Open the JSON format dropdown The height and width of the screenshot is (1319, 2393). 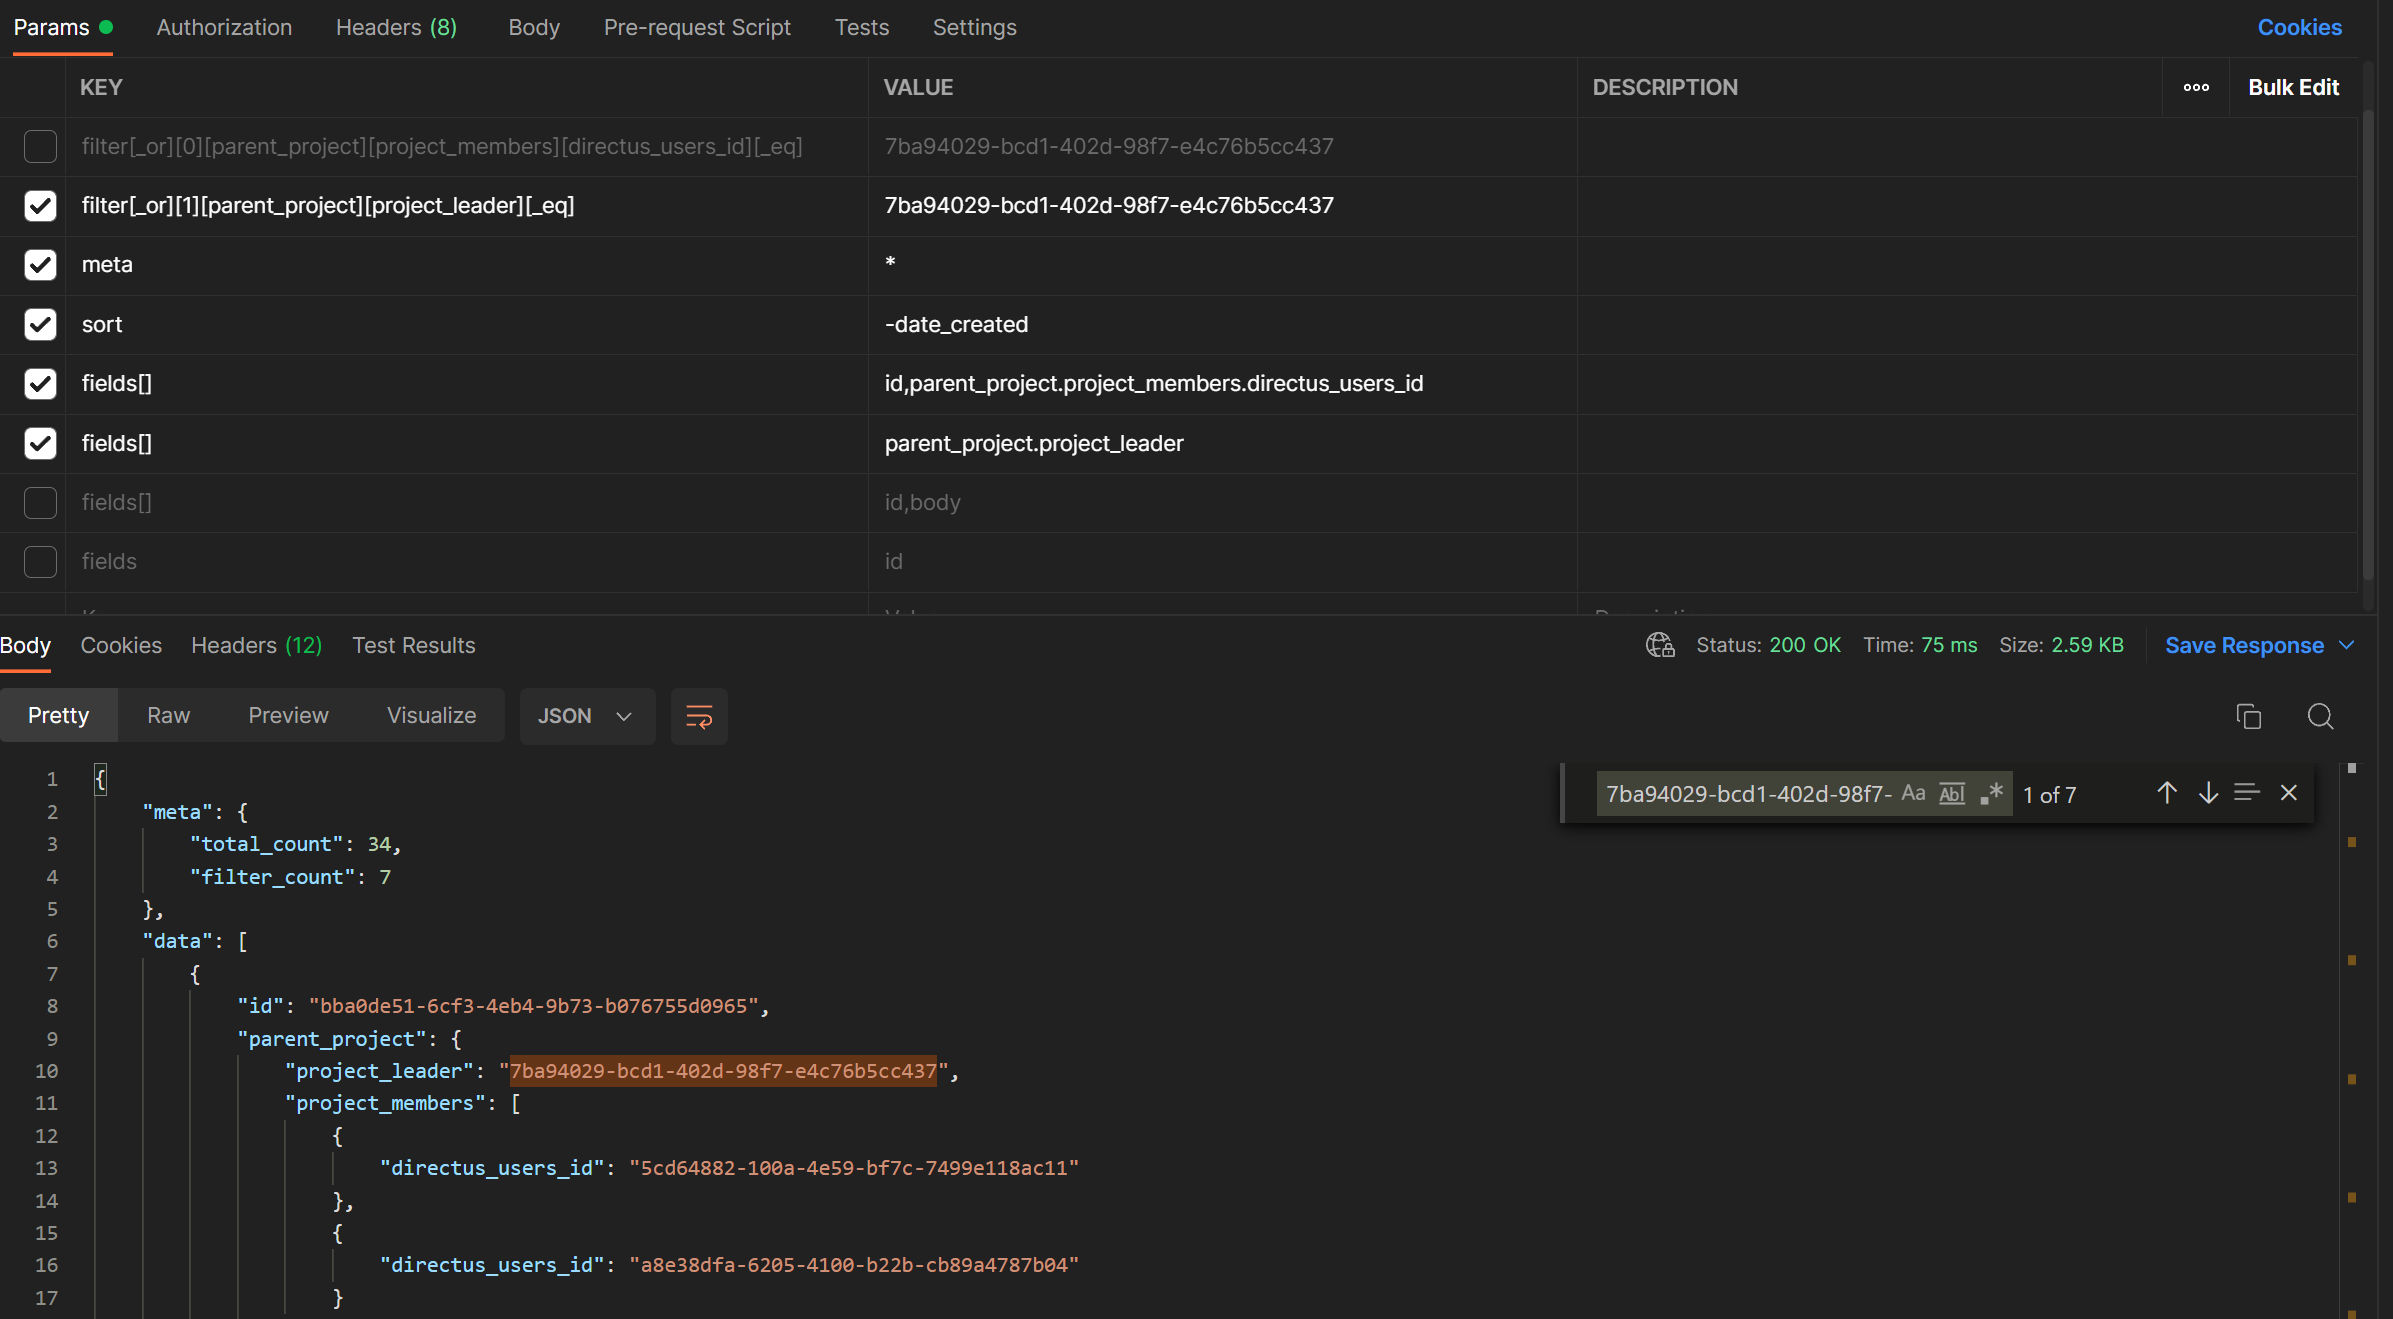click(x=587, y=716)
